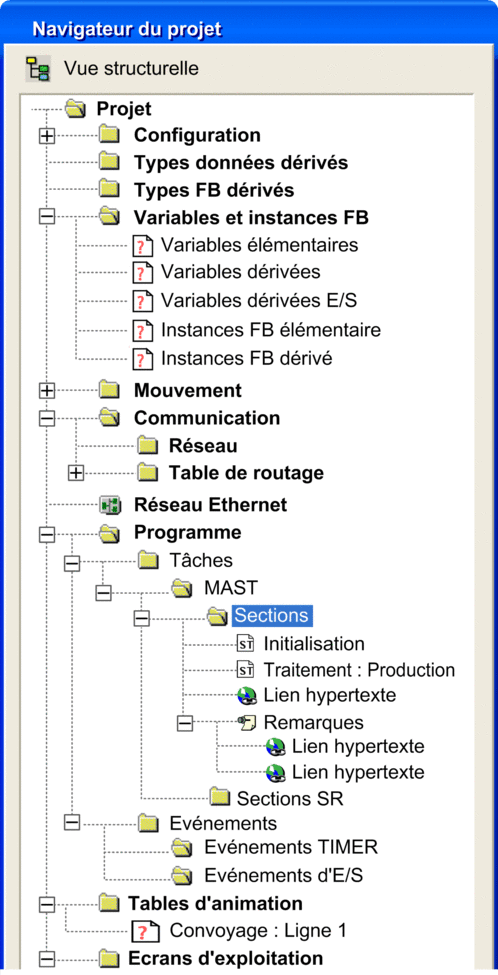Collapse the Variables et instances FB node

click(x=47, y=217)
